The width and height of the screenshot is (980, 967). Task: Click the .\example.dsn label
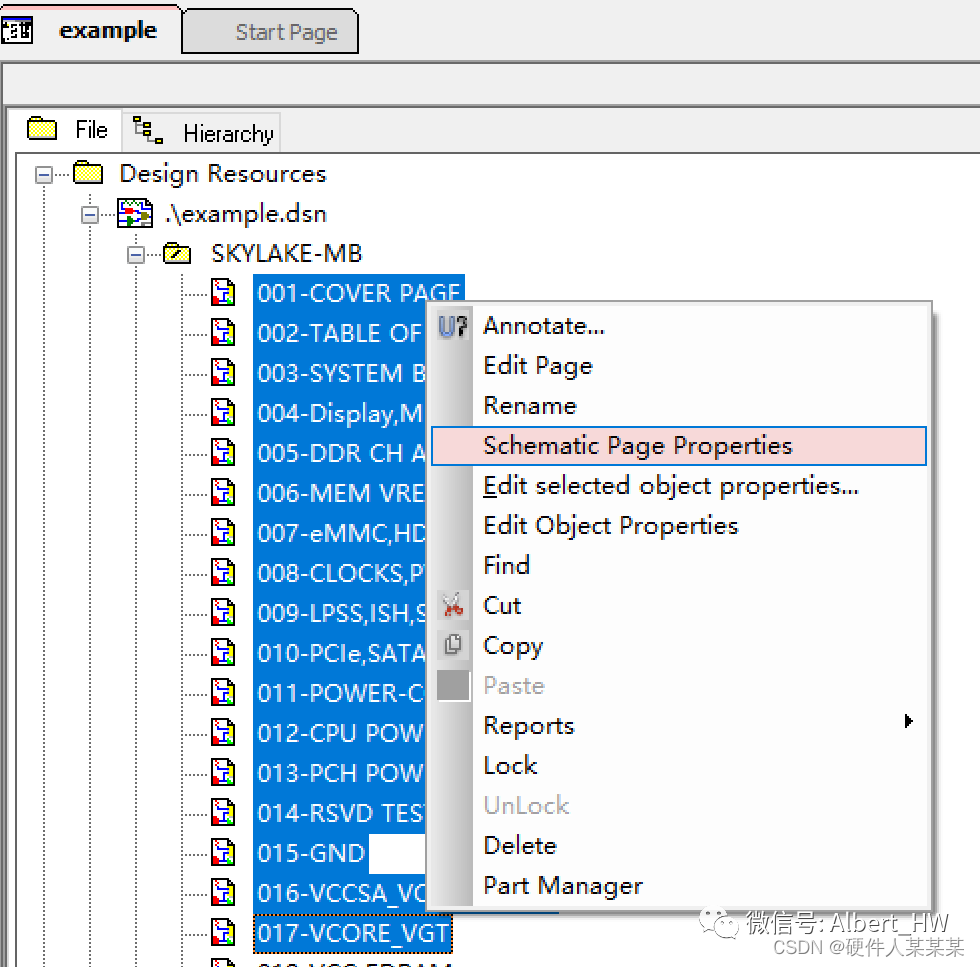[x=246, y=214]
